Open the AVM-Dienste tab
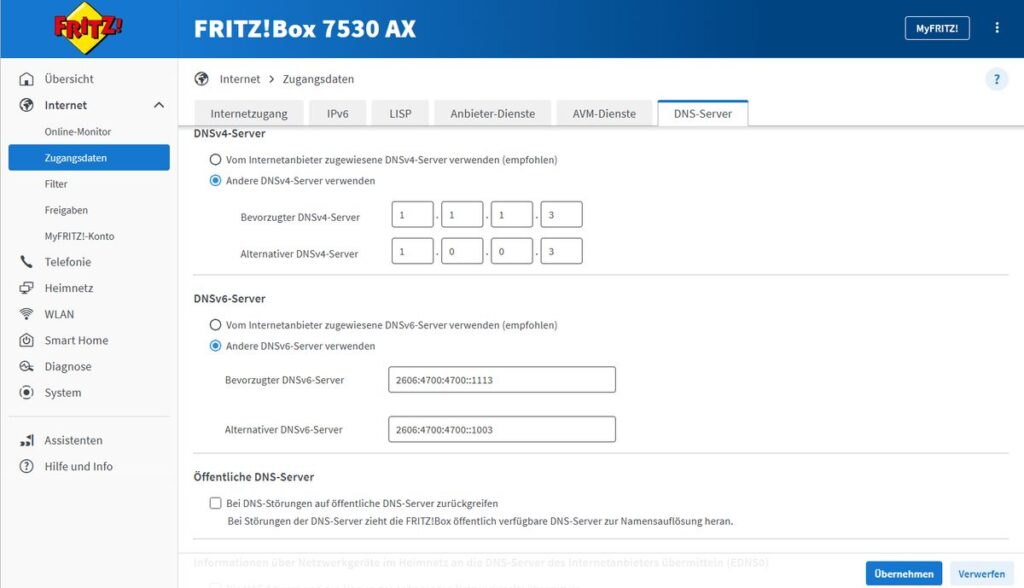This screenshot has width=1024, height=588. pyautogui.click(x=604, y=113)
